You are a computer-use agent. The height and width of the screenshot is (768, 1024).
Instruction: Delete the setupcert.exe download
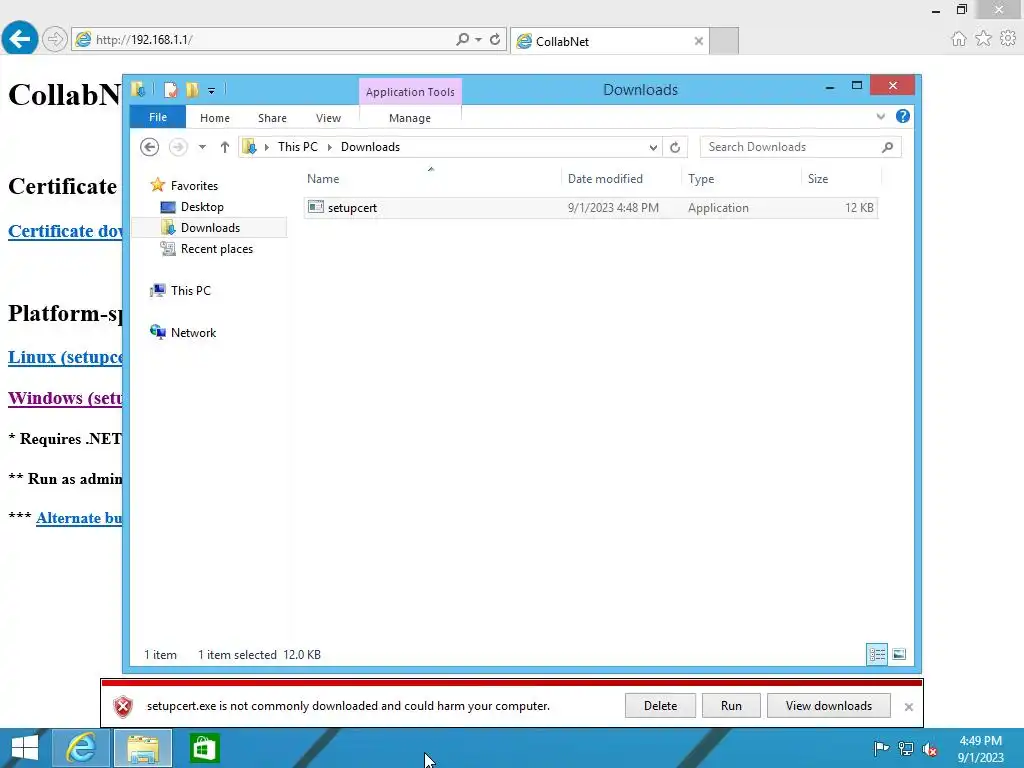(660, 706)
